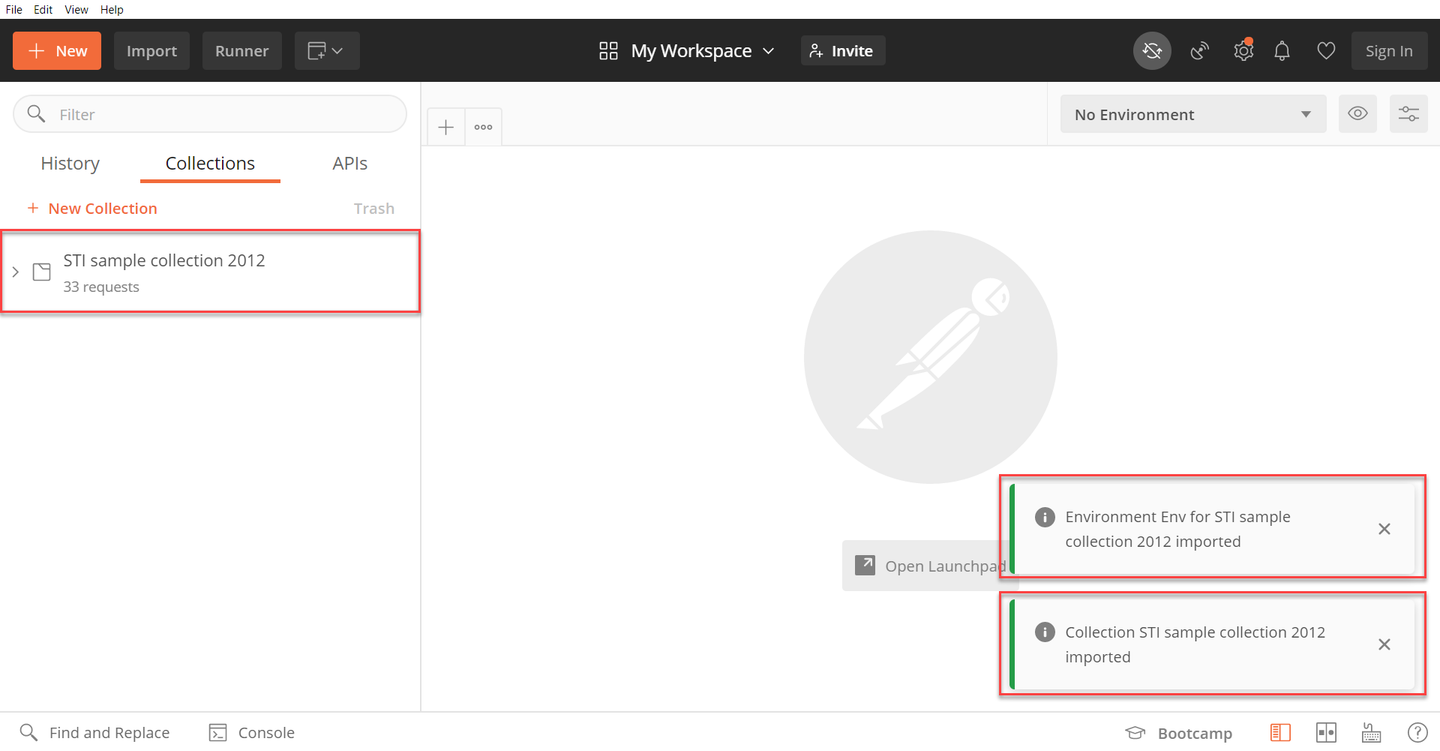This screenshot has height=751, width=1440.
Task: Select the STI sample collection 2012 folder icon
Action: coord(41,272)
